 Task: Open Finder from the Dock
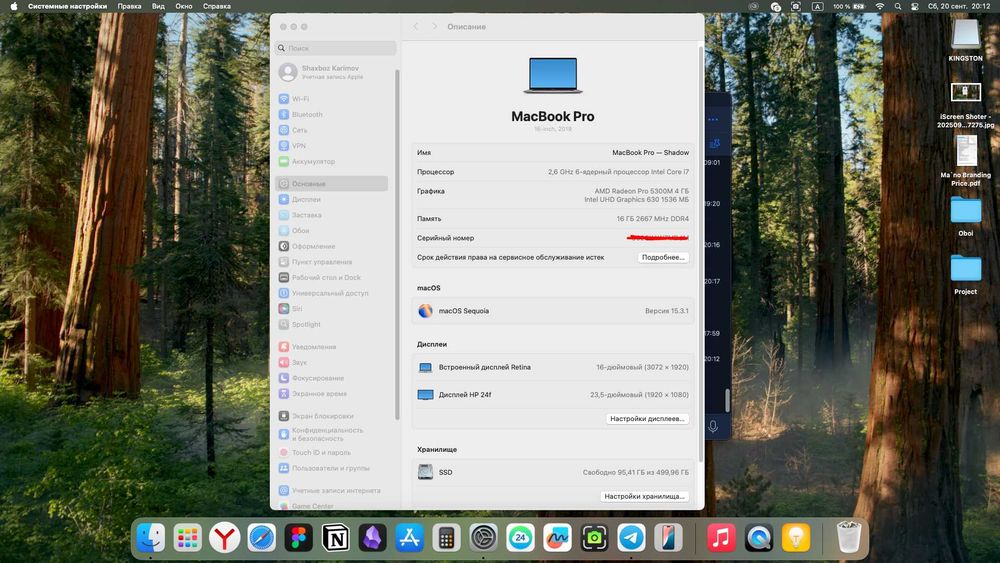click(x=151, y=538)
